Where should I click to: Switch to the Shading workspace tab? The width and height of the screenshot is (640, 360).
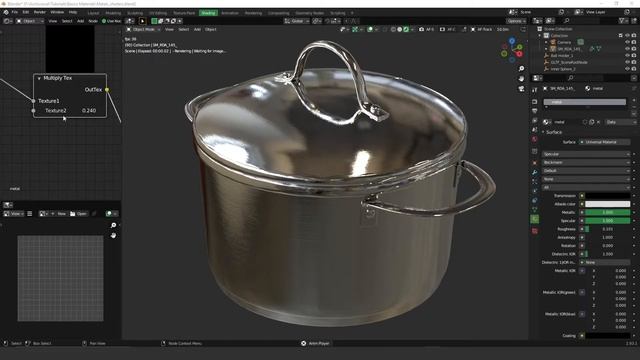(x=208, y=13)
